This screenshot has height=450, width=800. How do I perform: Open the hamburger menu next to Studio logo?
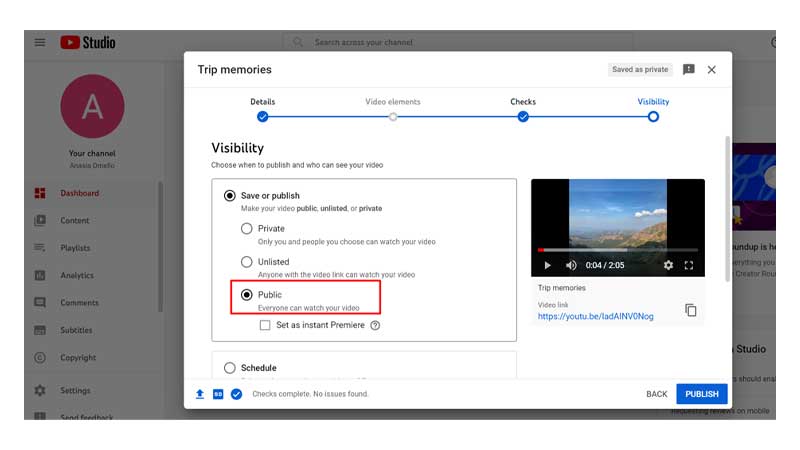point(40,42)
